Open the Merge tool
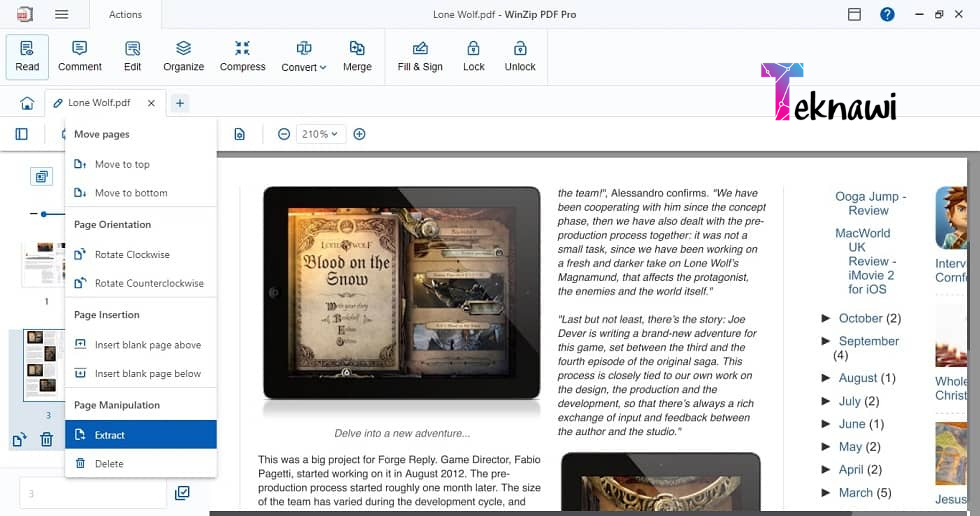 (357, 57)
